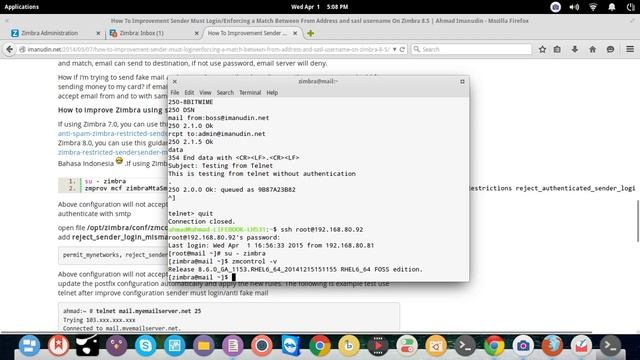Image resolution: width=640 pixels, height=360 pixels.
Task: Open the terminal File menu
Action: [175, 93]
